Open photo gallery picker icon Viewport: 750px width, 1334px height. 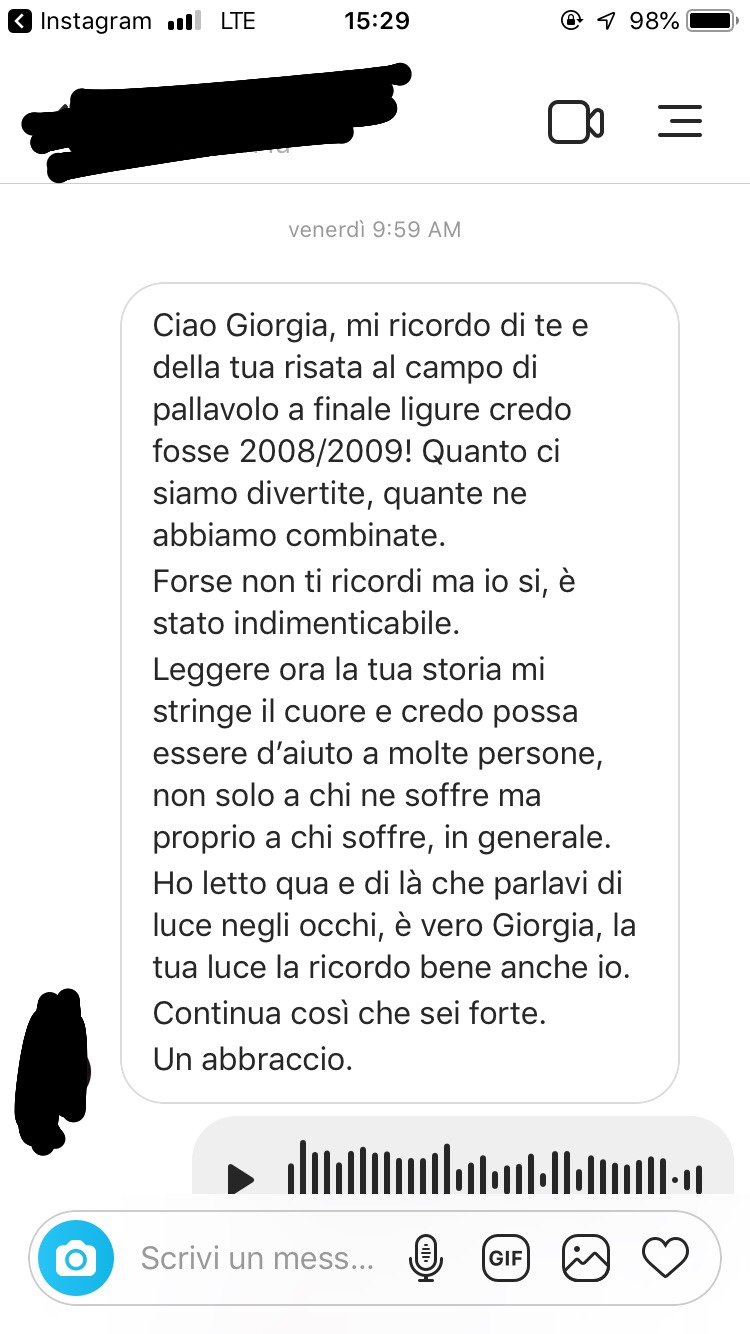tap(586, 1258)
